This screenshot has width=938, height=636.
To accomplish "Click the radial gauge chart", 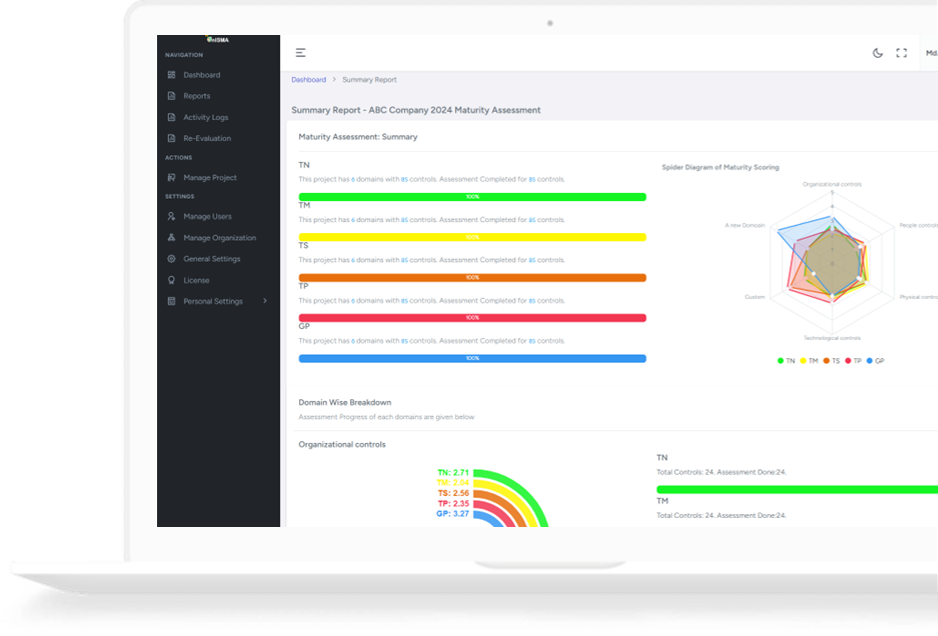I will pos(510,498).
